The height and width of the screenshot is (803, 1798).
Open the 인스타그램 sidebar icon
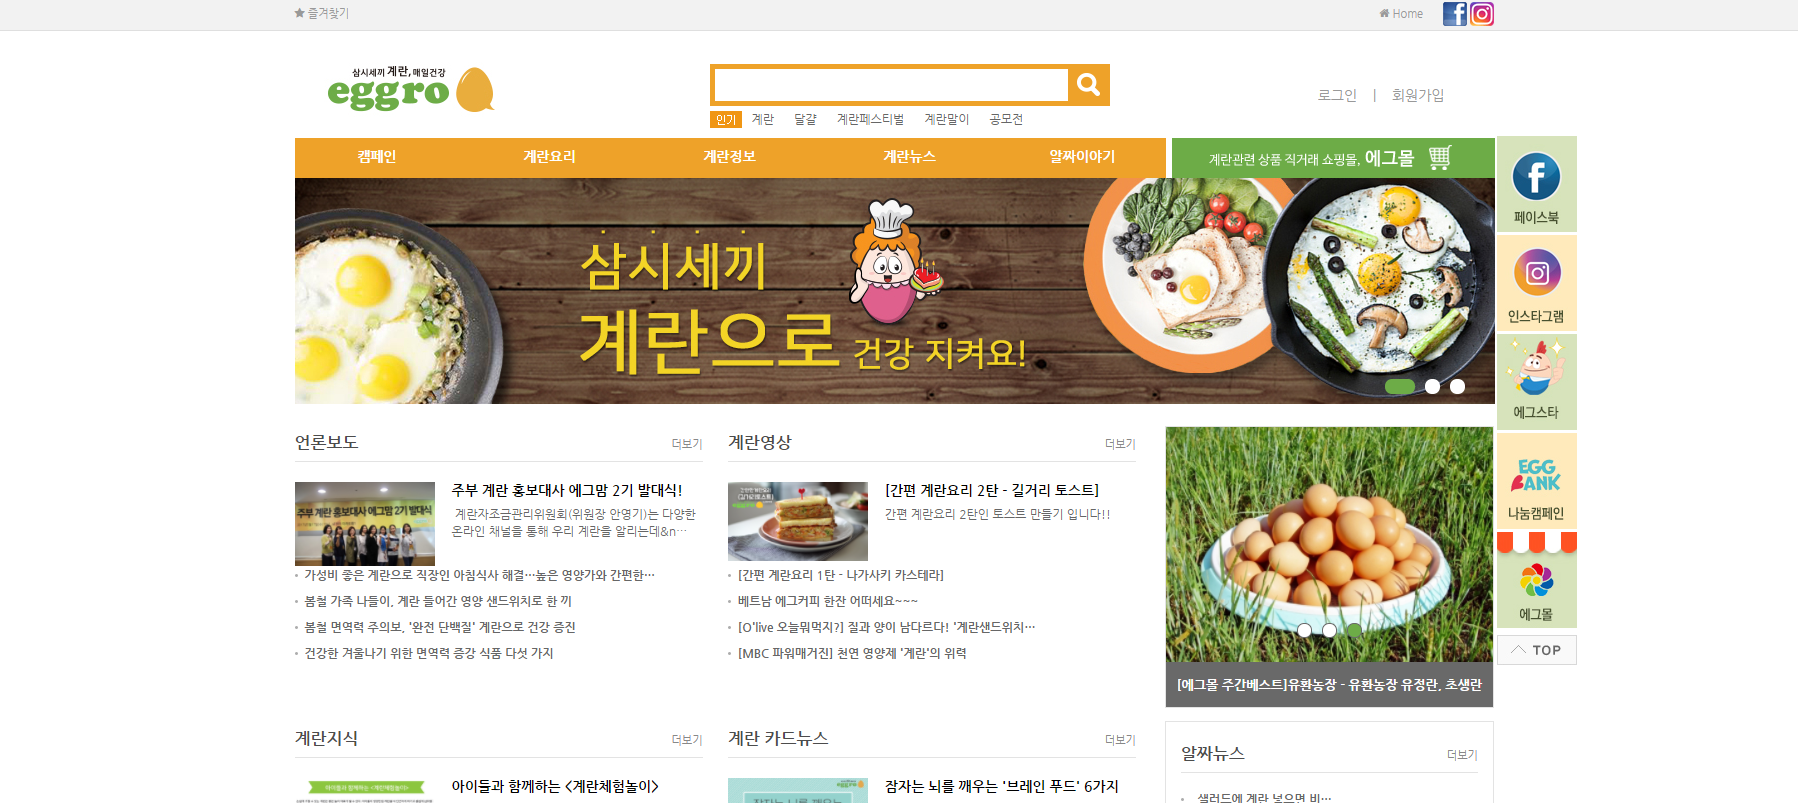pos(1536,283)
